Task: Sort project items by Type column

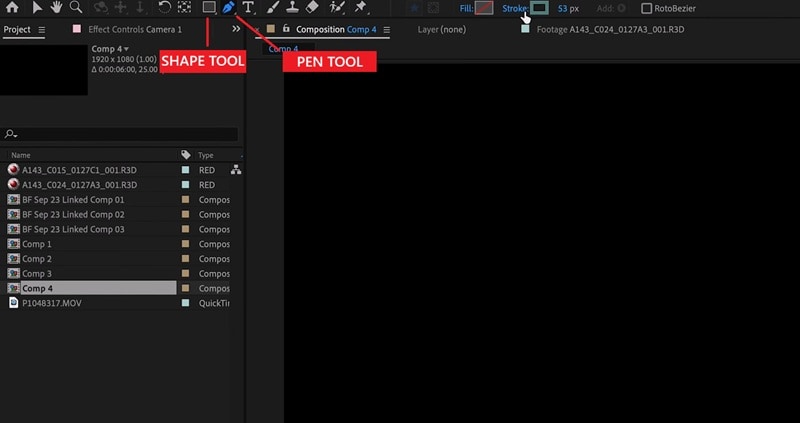Action: (206, 155)
